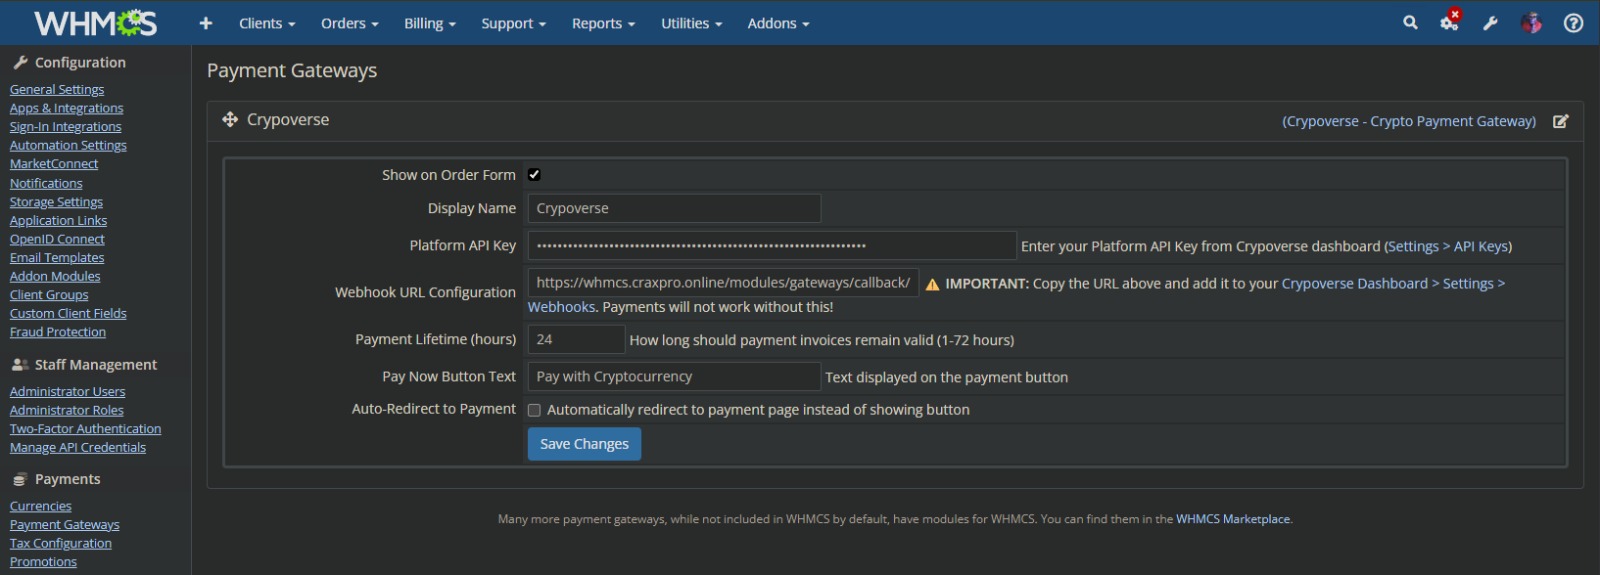
Task: Open General Settings link
Action: 57,89
